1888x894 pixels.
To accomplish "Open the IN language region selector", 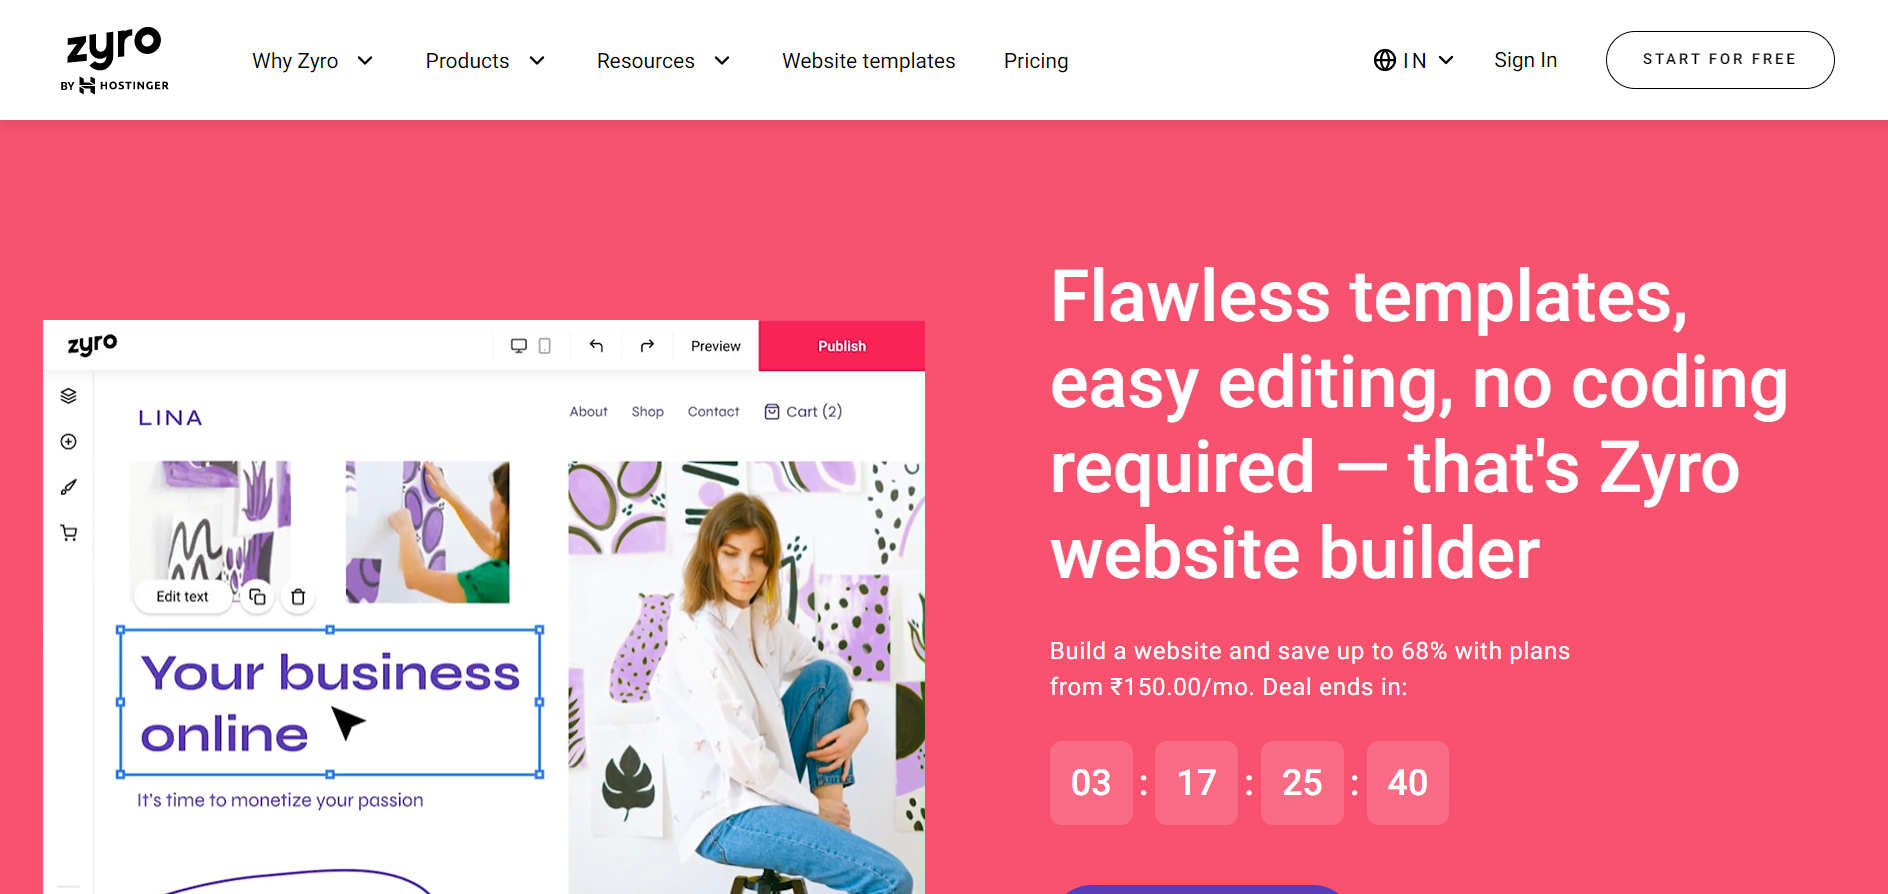I will coord(1413,60).
